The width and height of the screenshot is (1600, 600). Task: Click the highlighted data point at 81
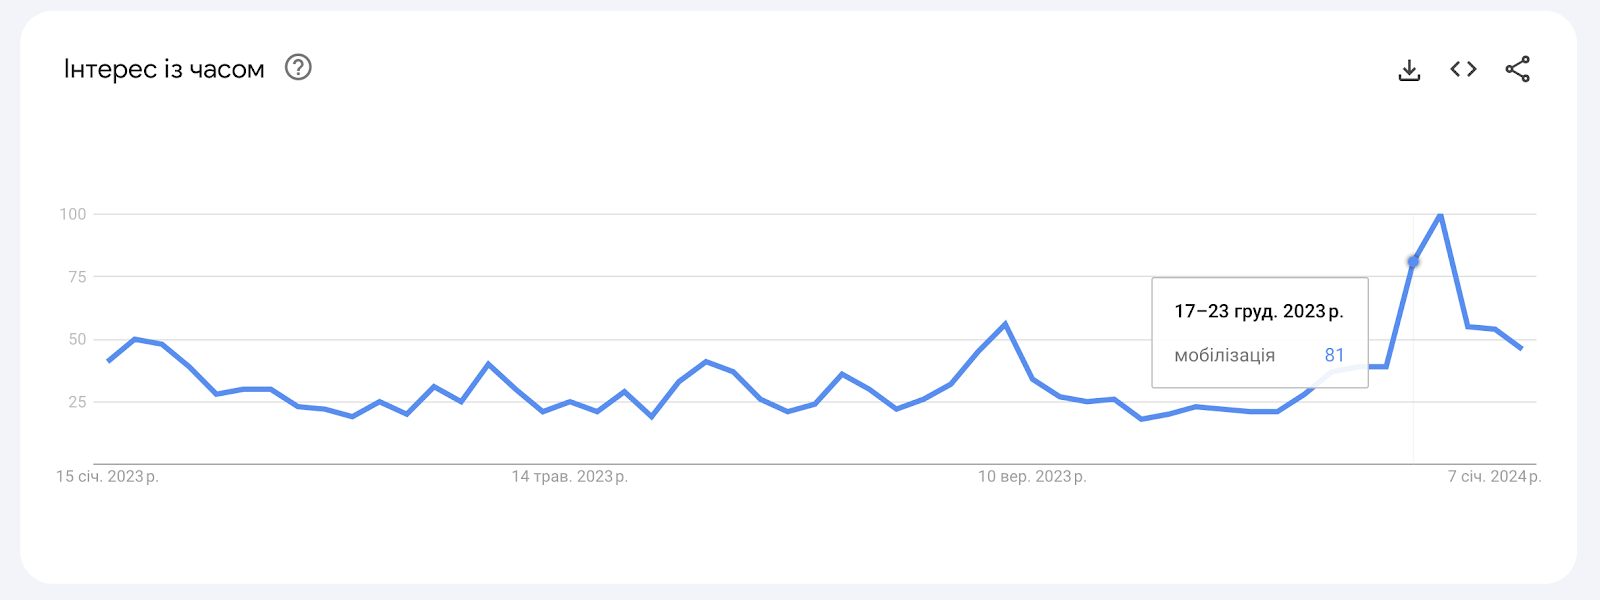pos(1413,261)
